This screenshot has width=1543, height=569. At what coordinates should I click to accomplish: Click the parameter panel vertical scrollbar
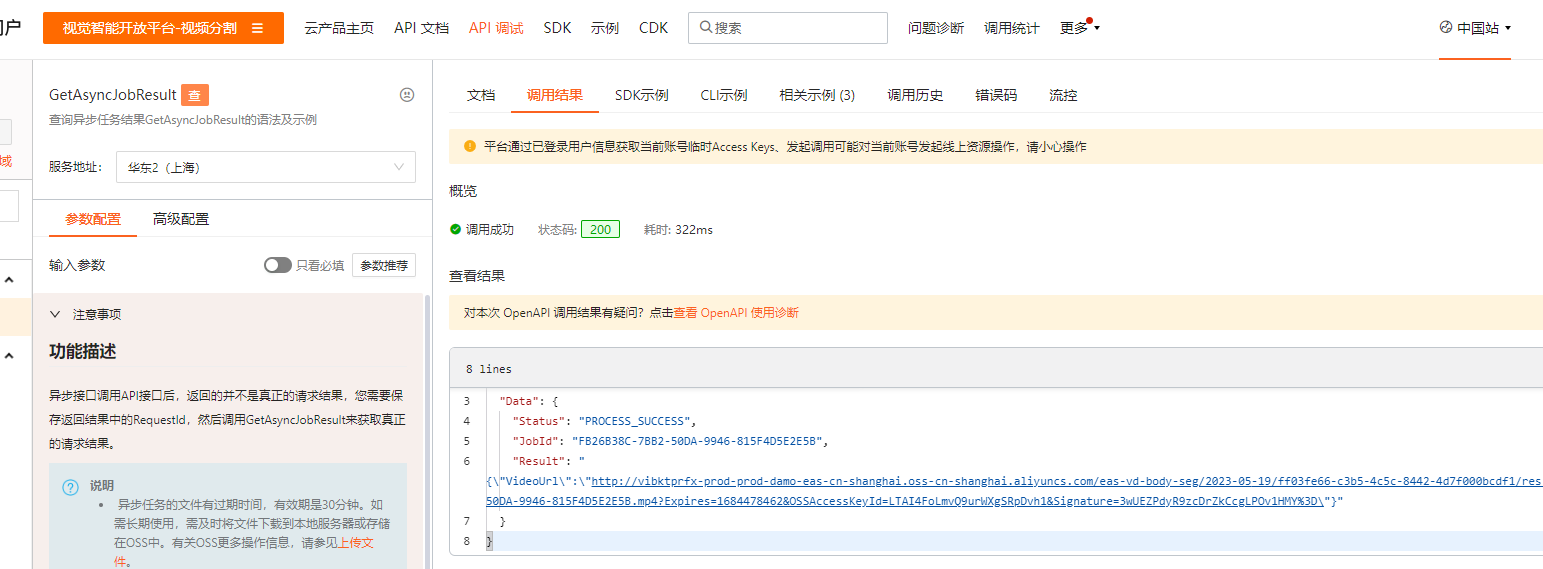tap(427, 431)
